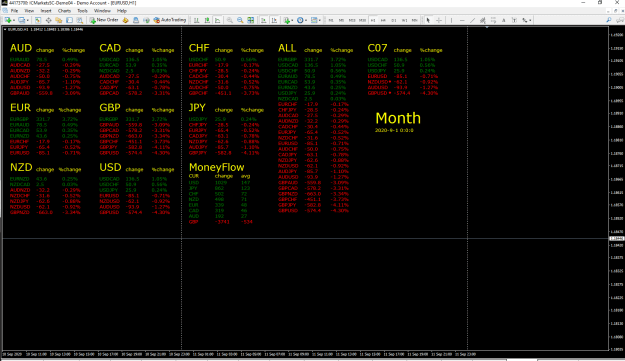
Task: Open the Strategy Tester
Action: pos(80,20)
